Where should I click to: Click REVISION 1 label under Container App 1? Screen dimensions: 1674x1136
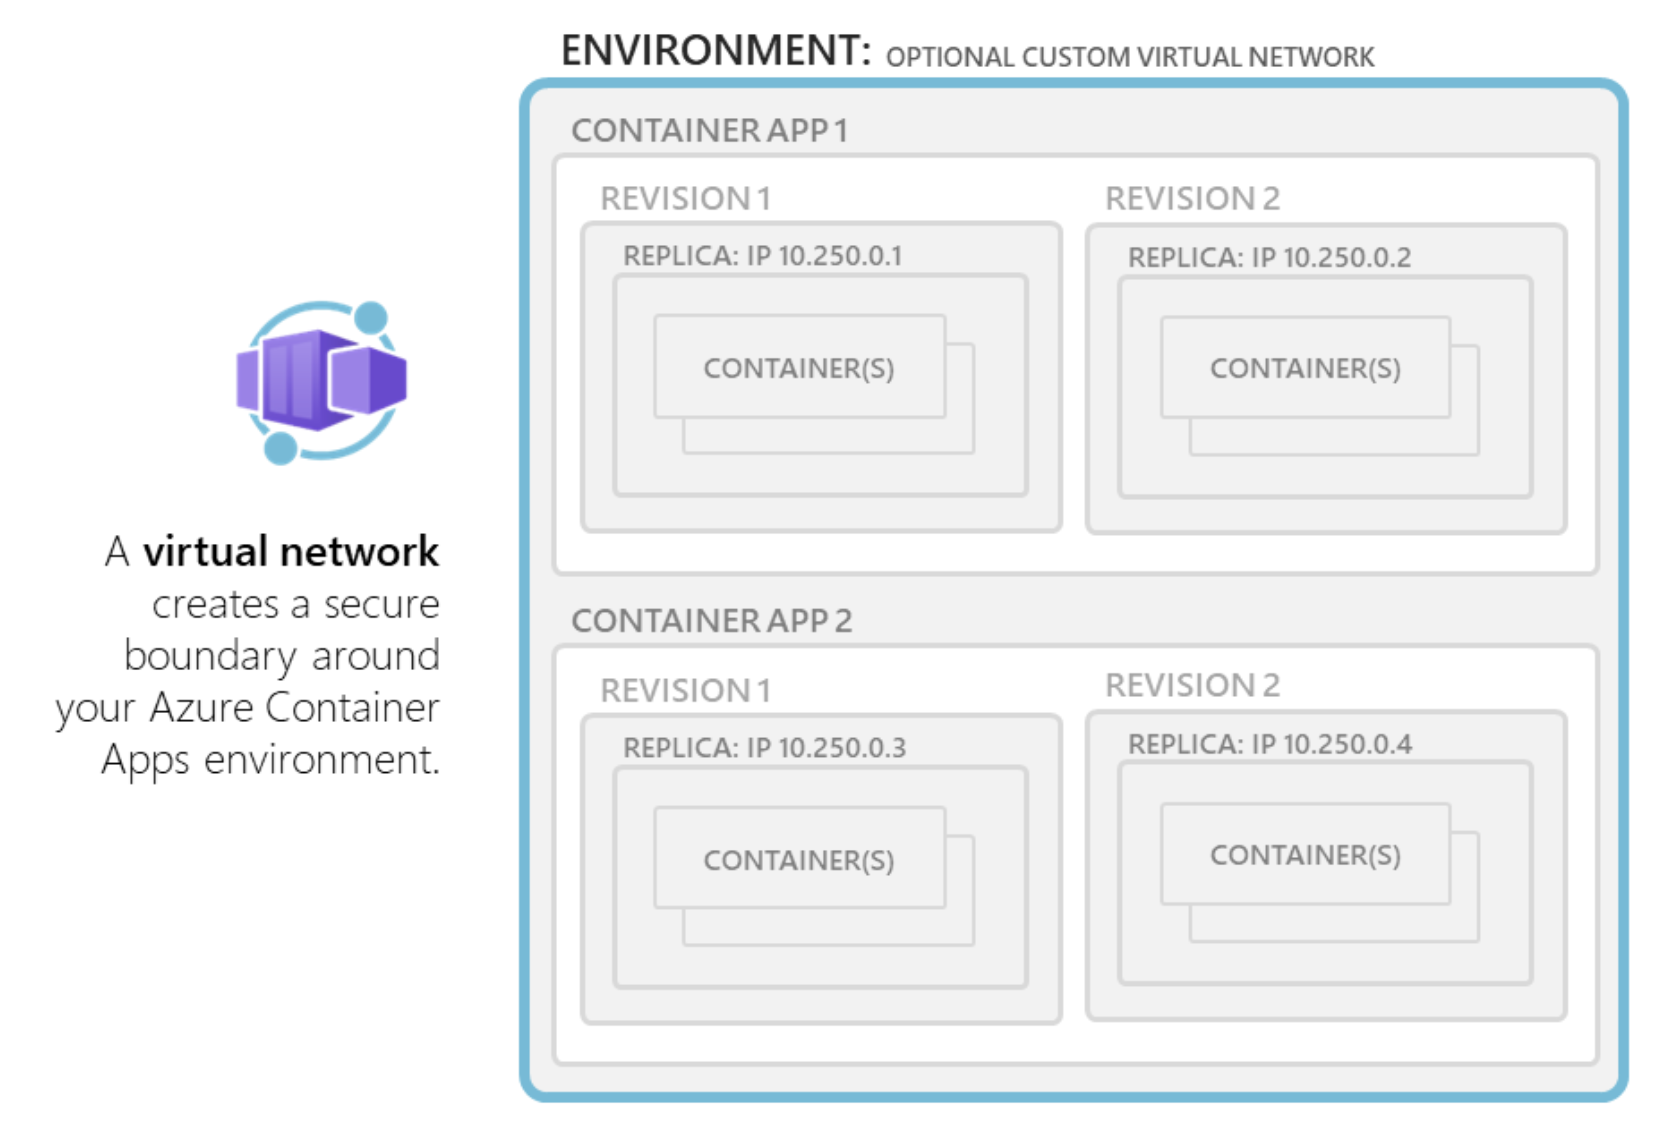685,198
